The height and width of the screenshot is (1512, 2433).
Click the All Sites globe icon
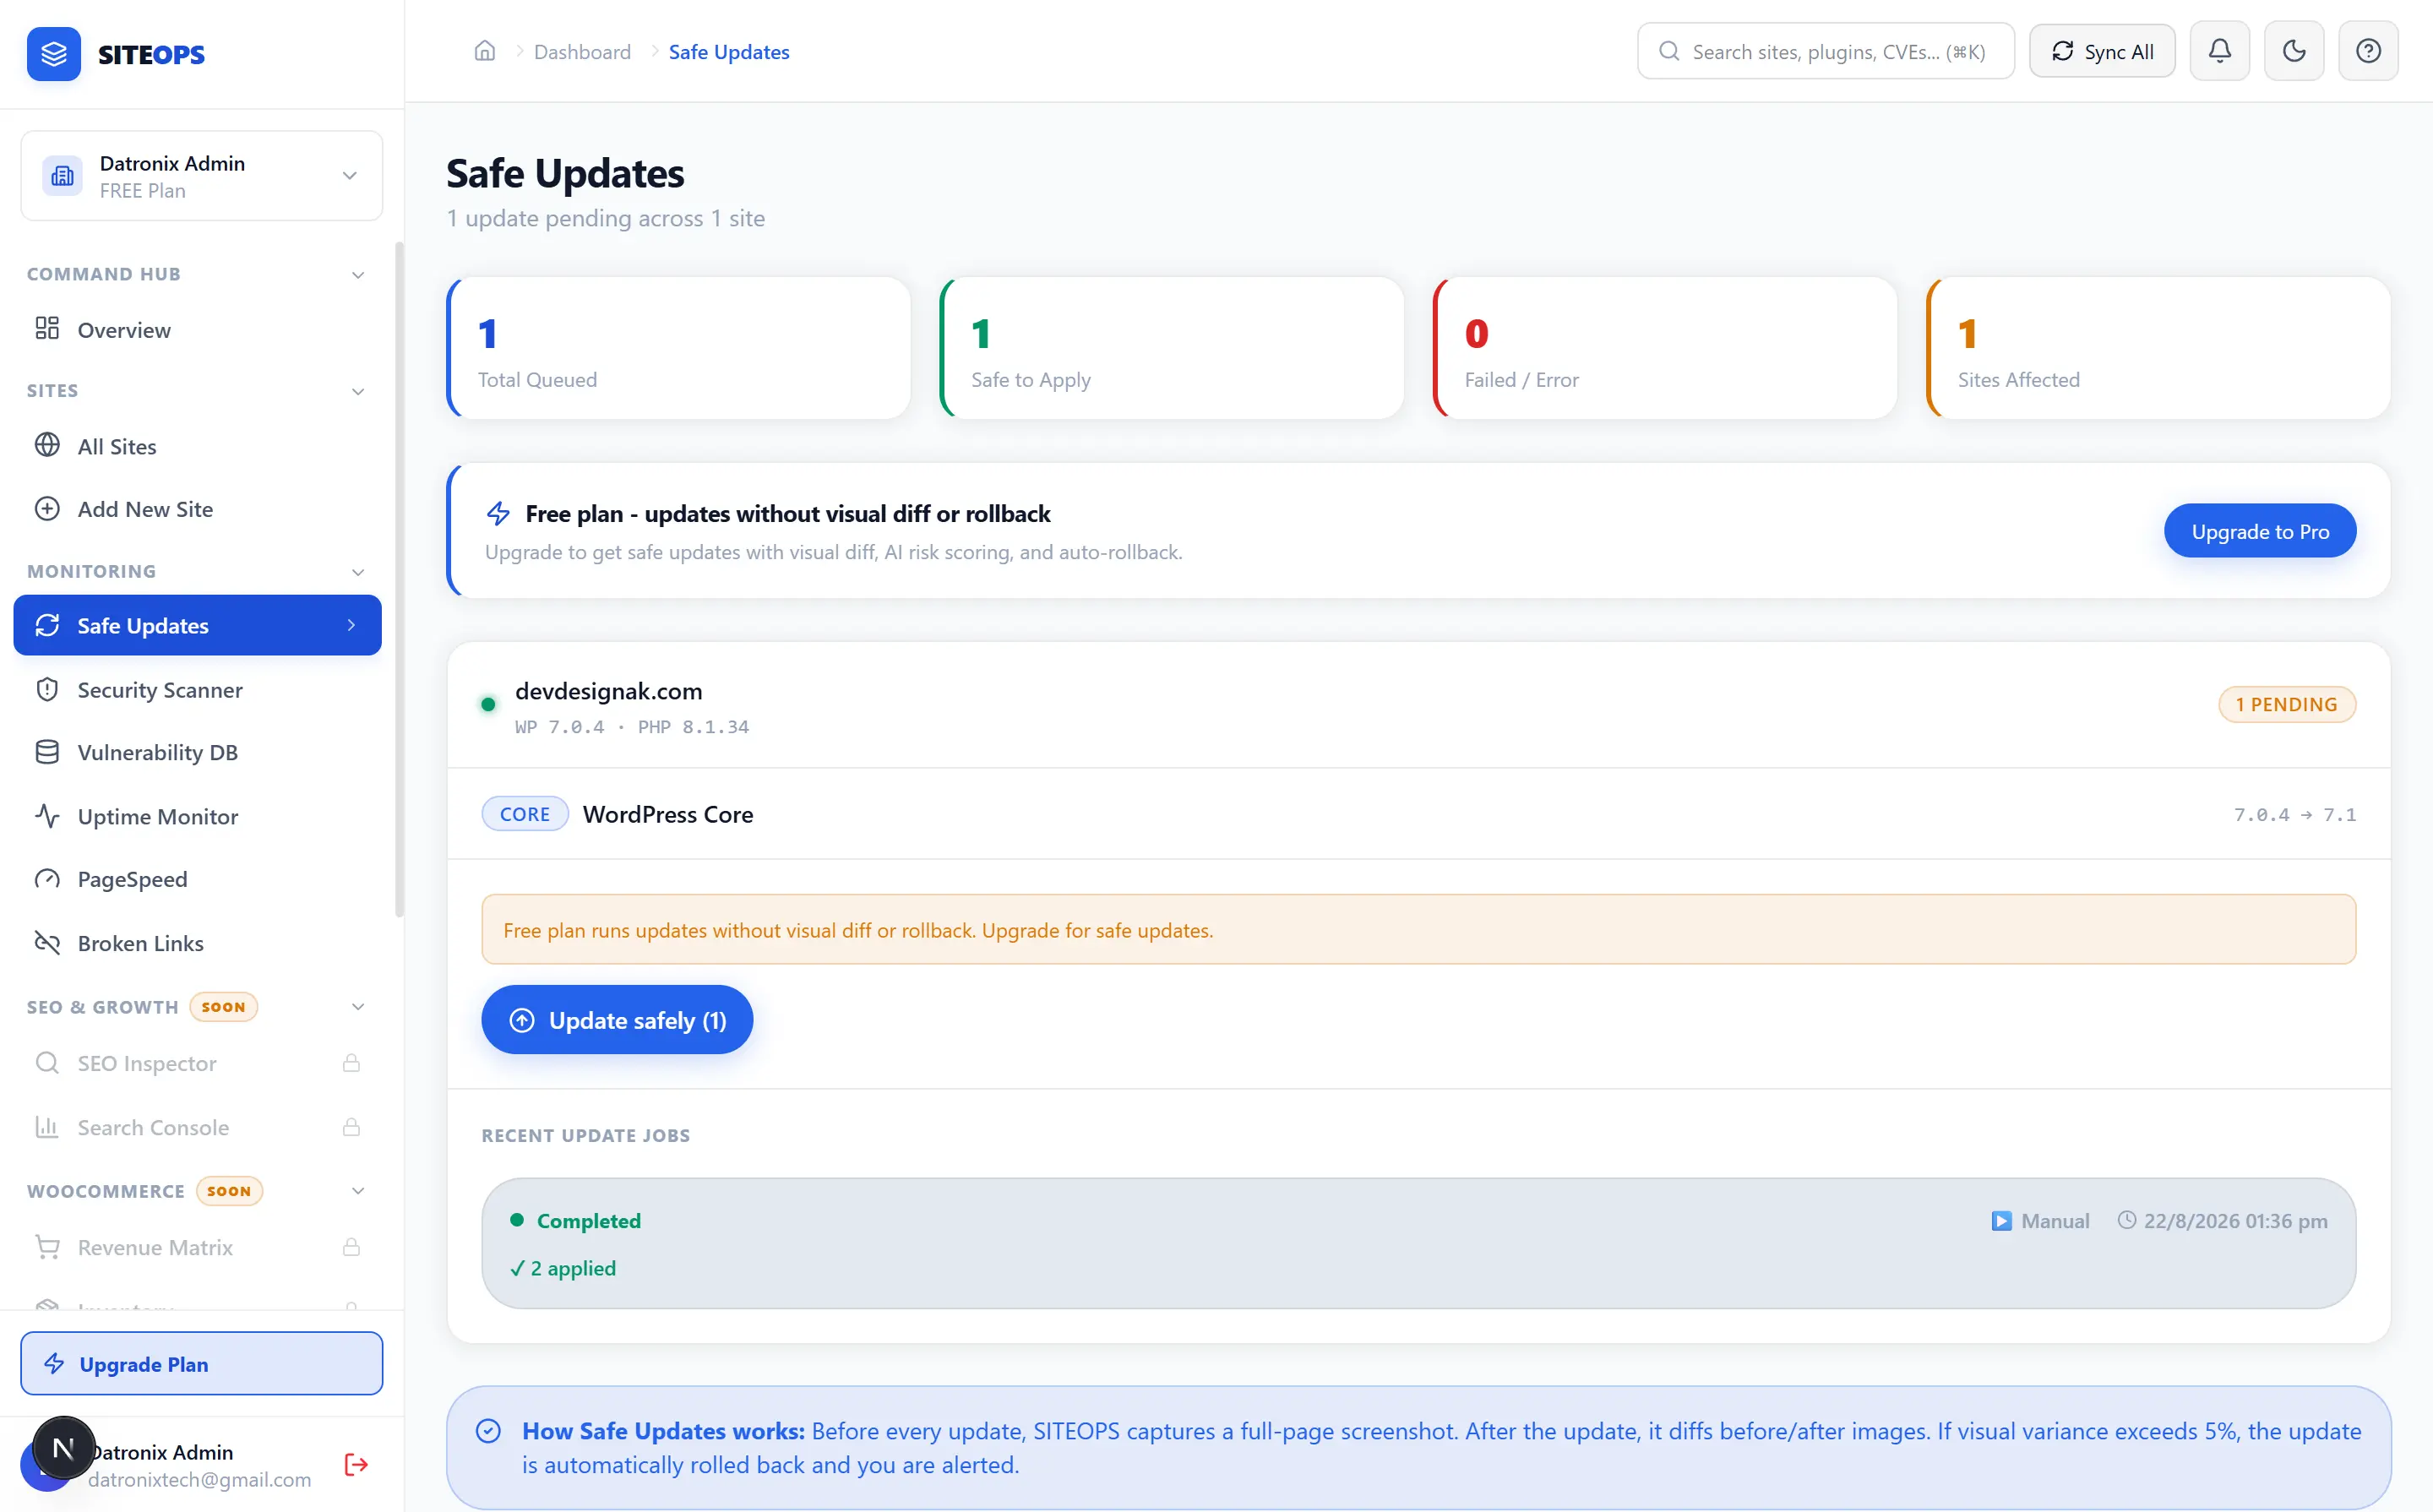click(47, 445)
